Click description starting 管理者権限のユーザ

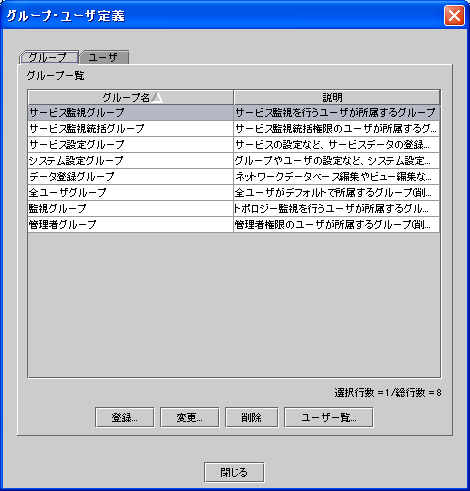[337, 224]
